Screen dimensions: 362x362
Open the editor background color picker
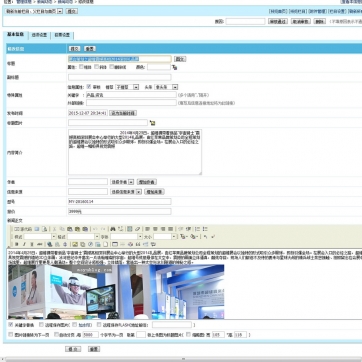pyautogui.click(x=194, y=237)
